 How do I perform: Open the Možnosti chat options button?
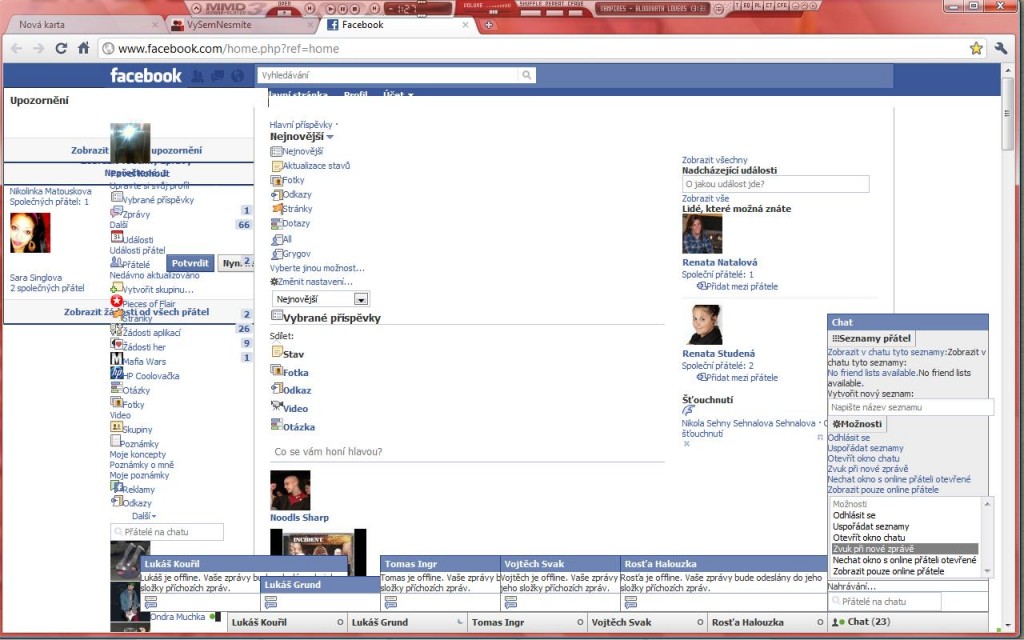(x=857, y=424)
